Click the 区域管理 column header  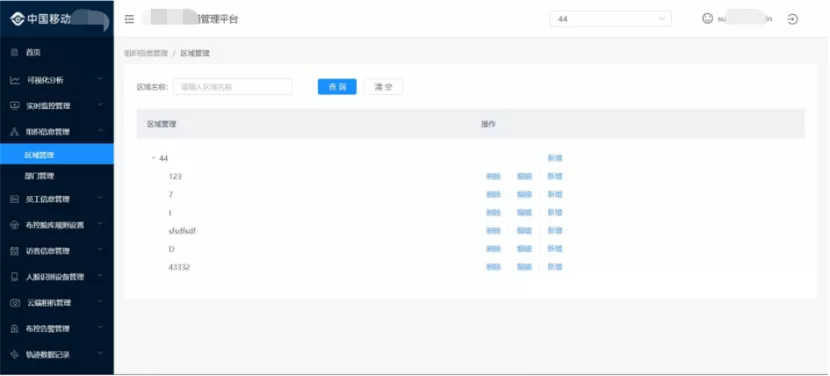[161, 124]
